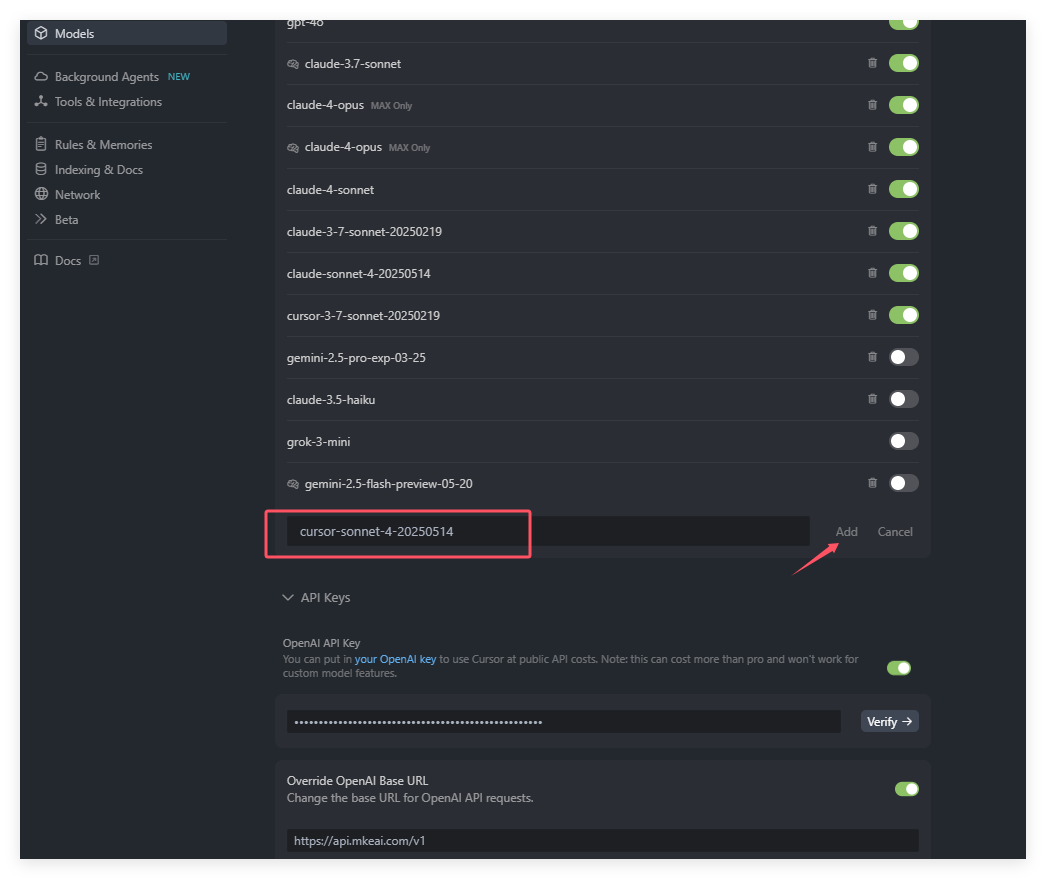Delete claude-4-opus row without brain icon

point(872,105)
